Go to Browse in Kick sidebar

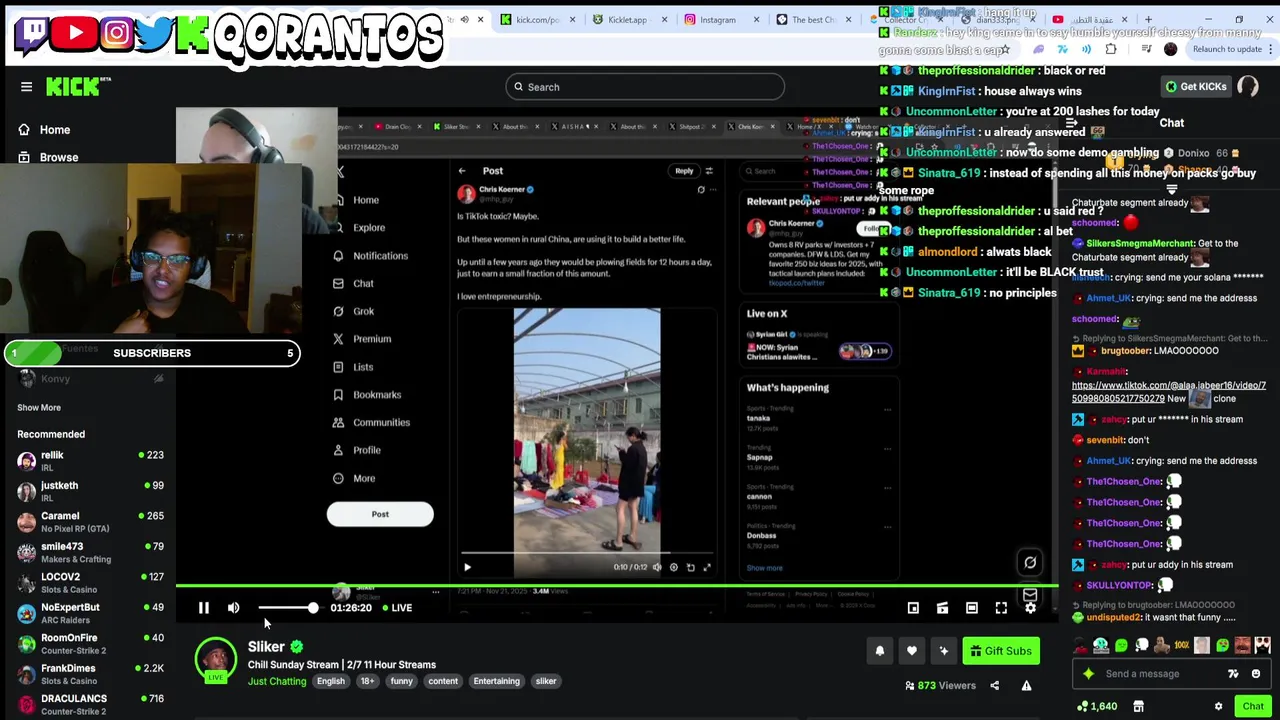pyautogui.click(x=48, y=157)
